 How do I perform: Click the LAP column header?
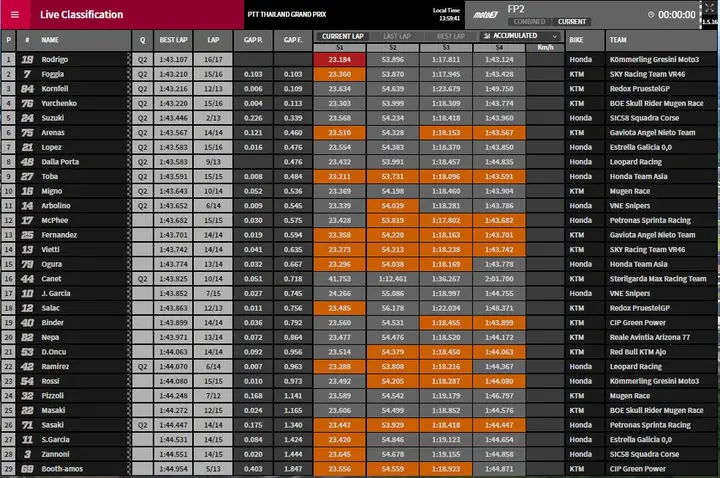click(x=213, y=40)
